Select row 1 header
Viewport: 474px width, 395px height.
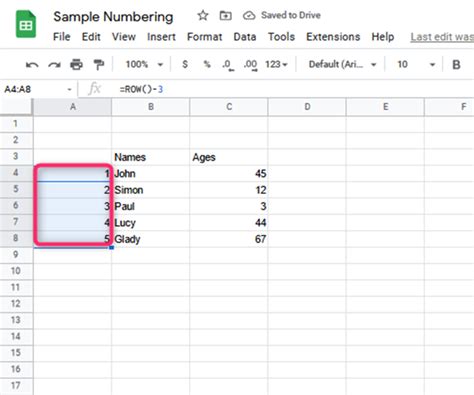(16, 124)
